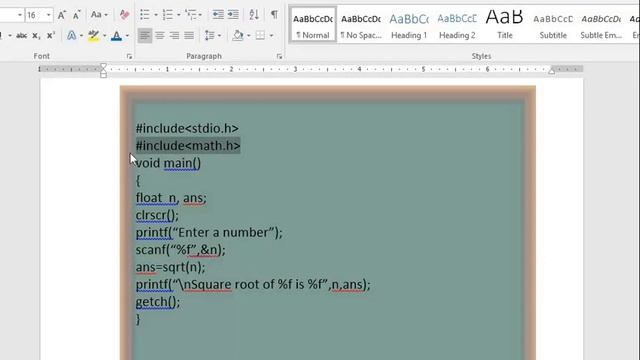Toggle strikethrough formatting

[x=21, y=36]
